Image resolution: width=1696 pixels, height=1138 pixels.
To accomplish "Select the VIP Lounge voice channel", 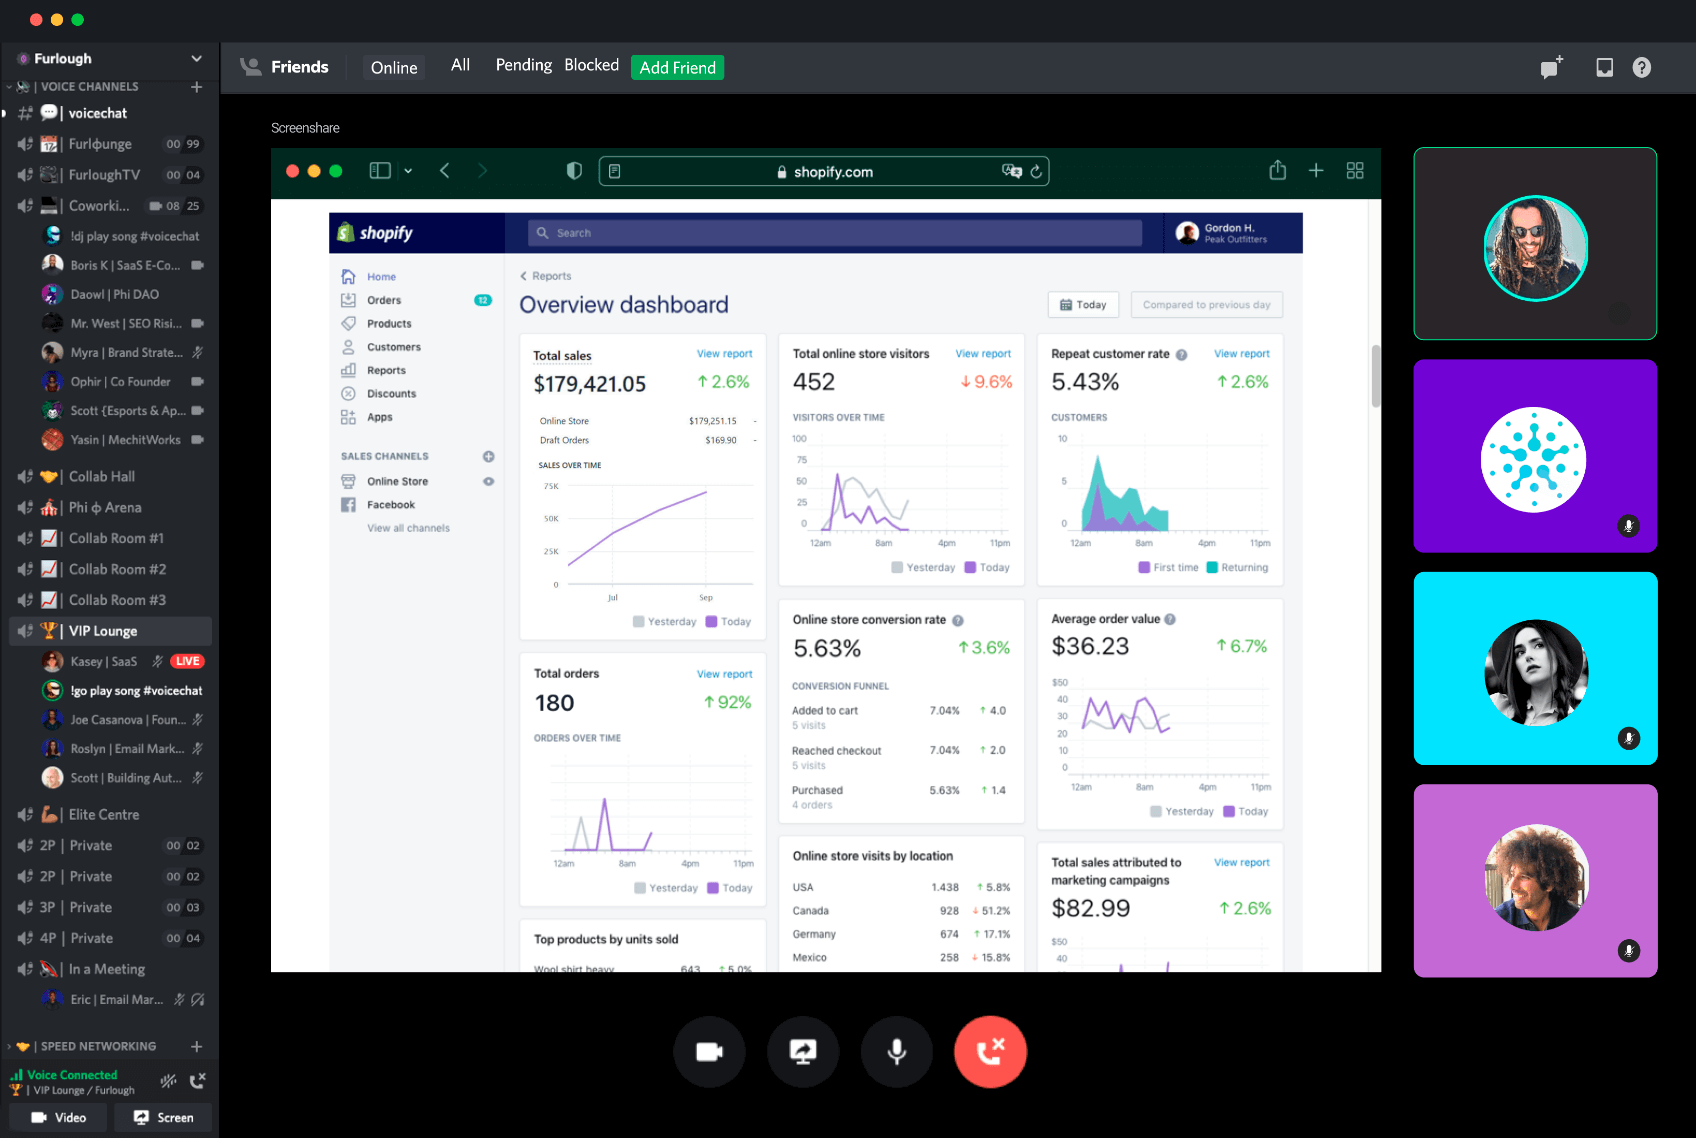I will [110, 631].
